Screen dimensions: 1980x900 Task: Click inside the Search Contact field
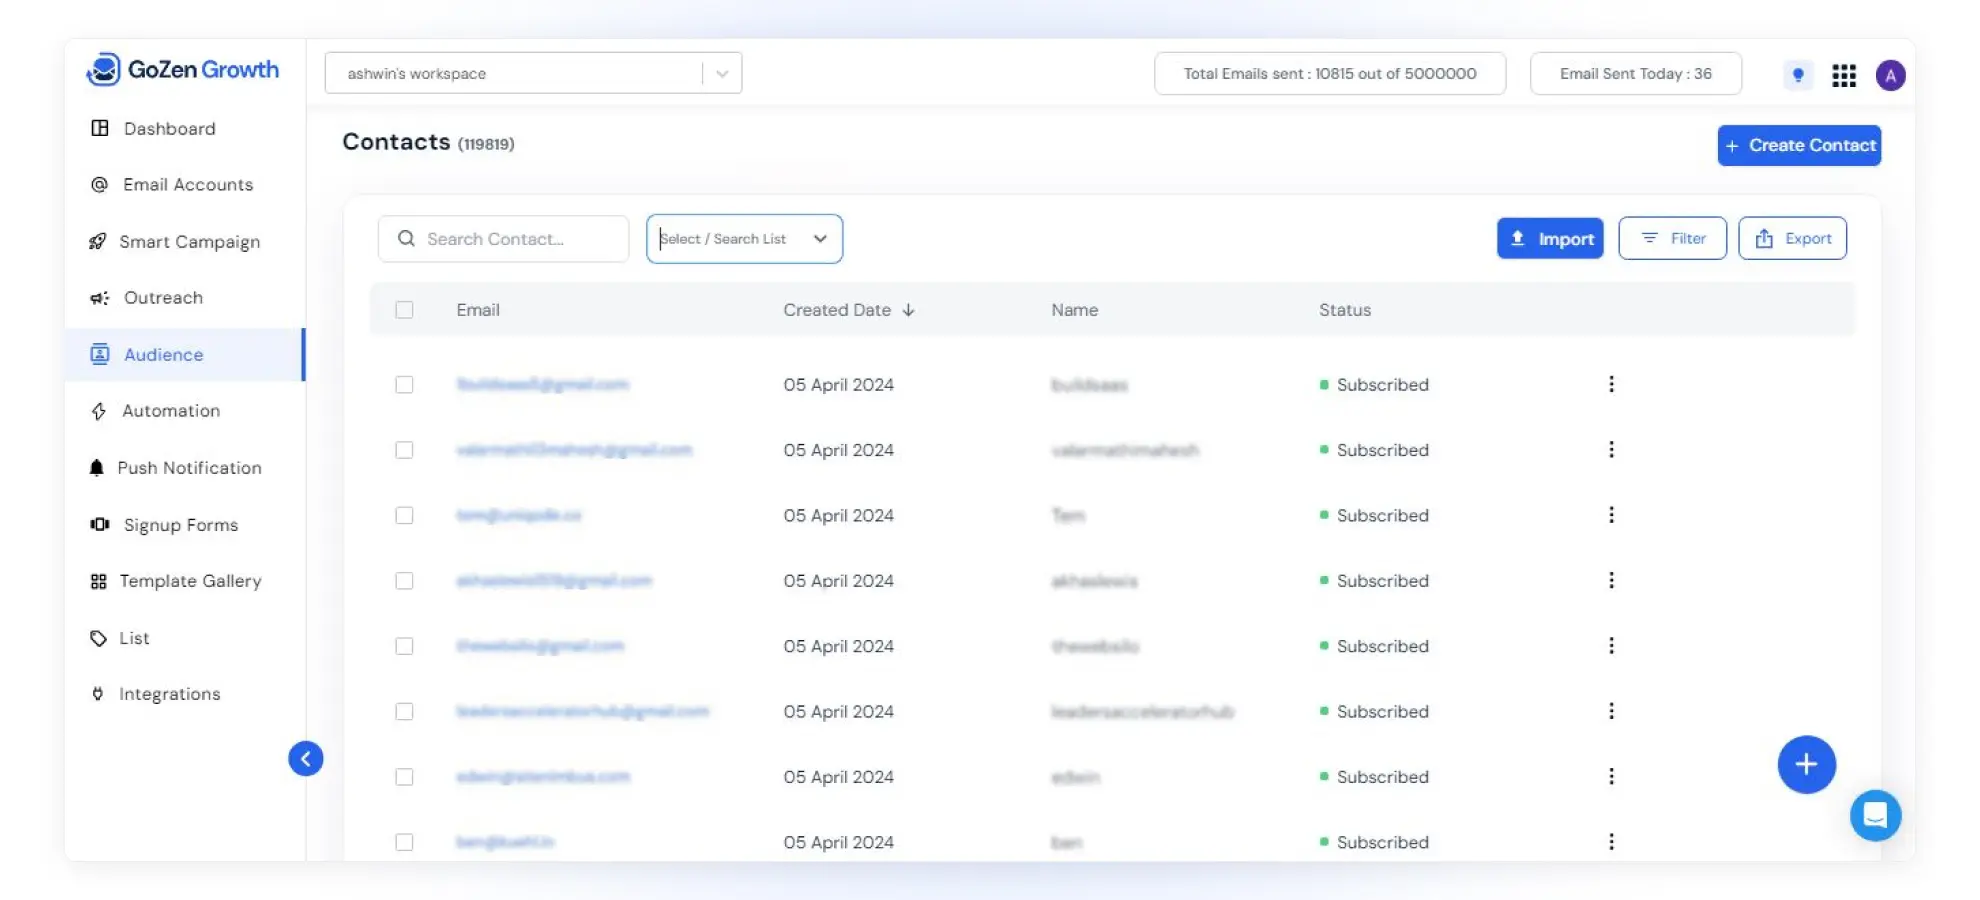click(x=503, y=238)
